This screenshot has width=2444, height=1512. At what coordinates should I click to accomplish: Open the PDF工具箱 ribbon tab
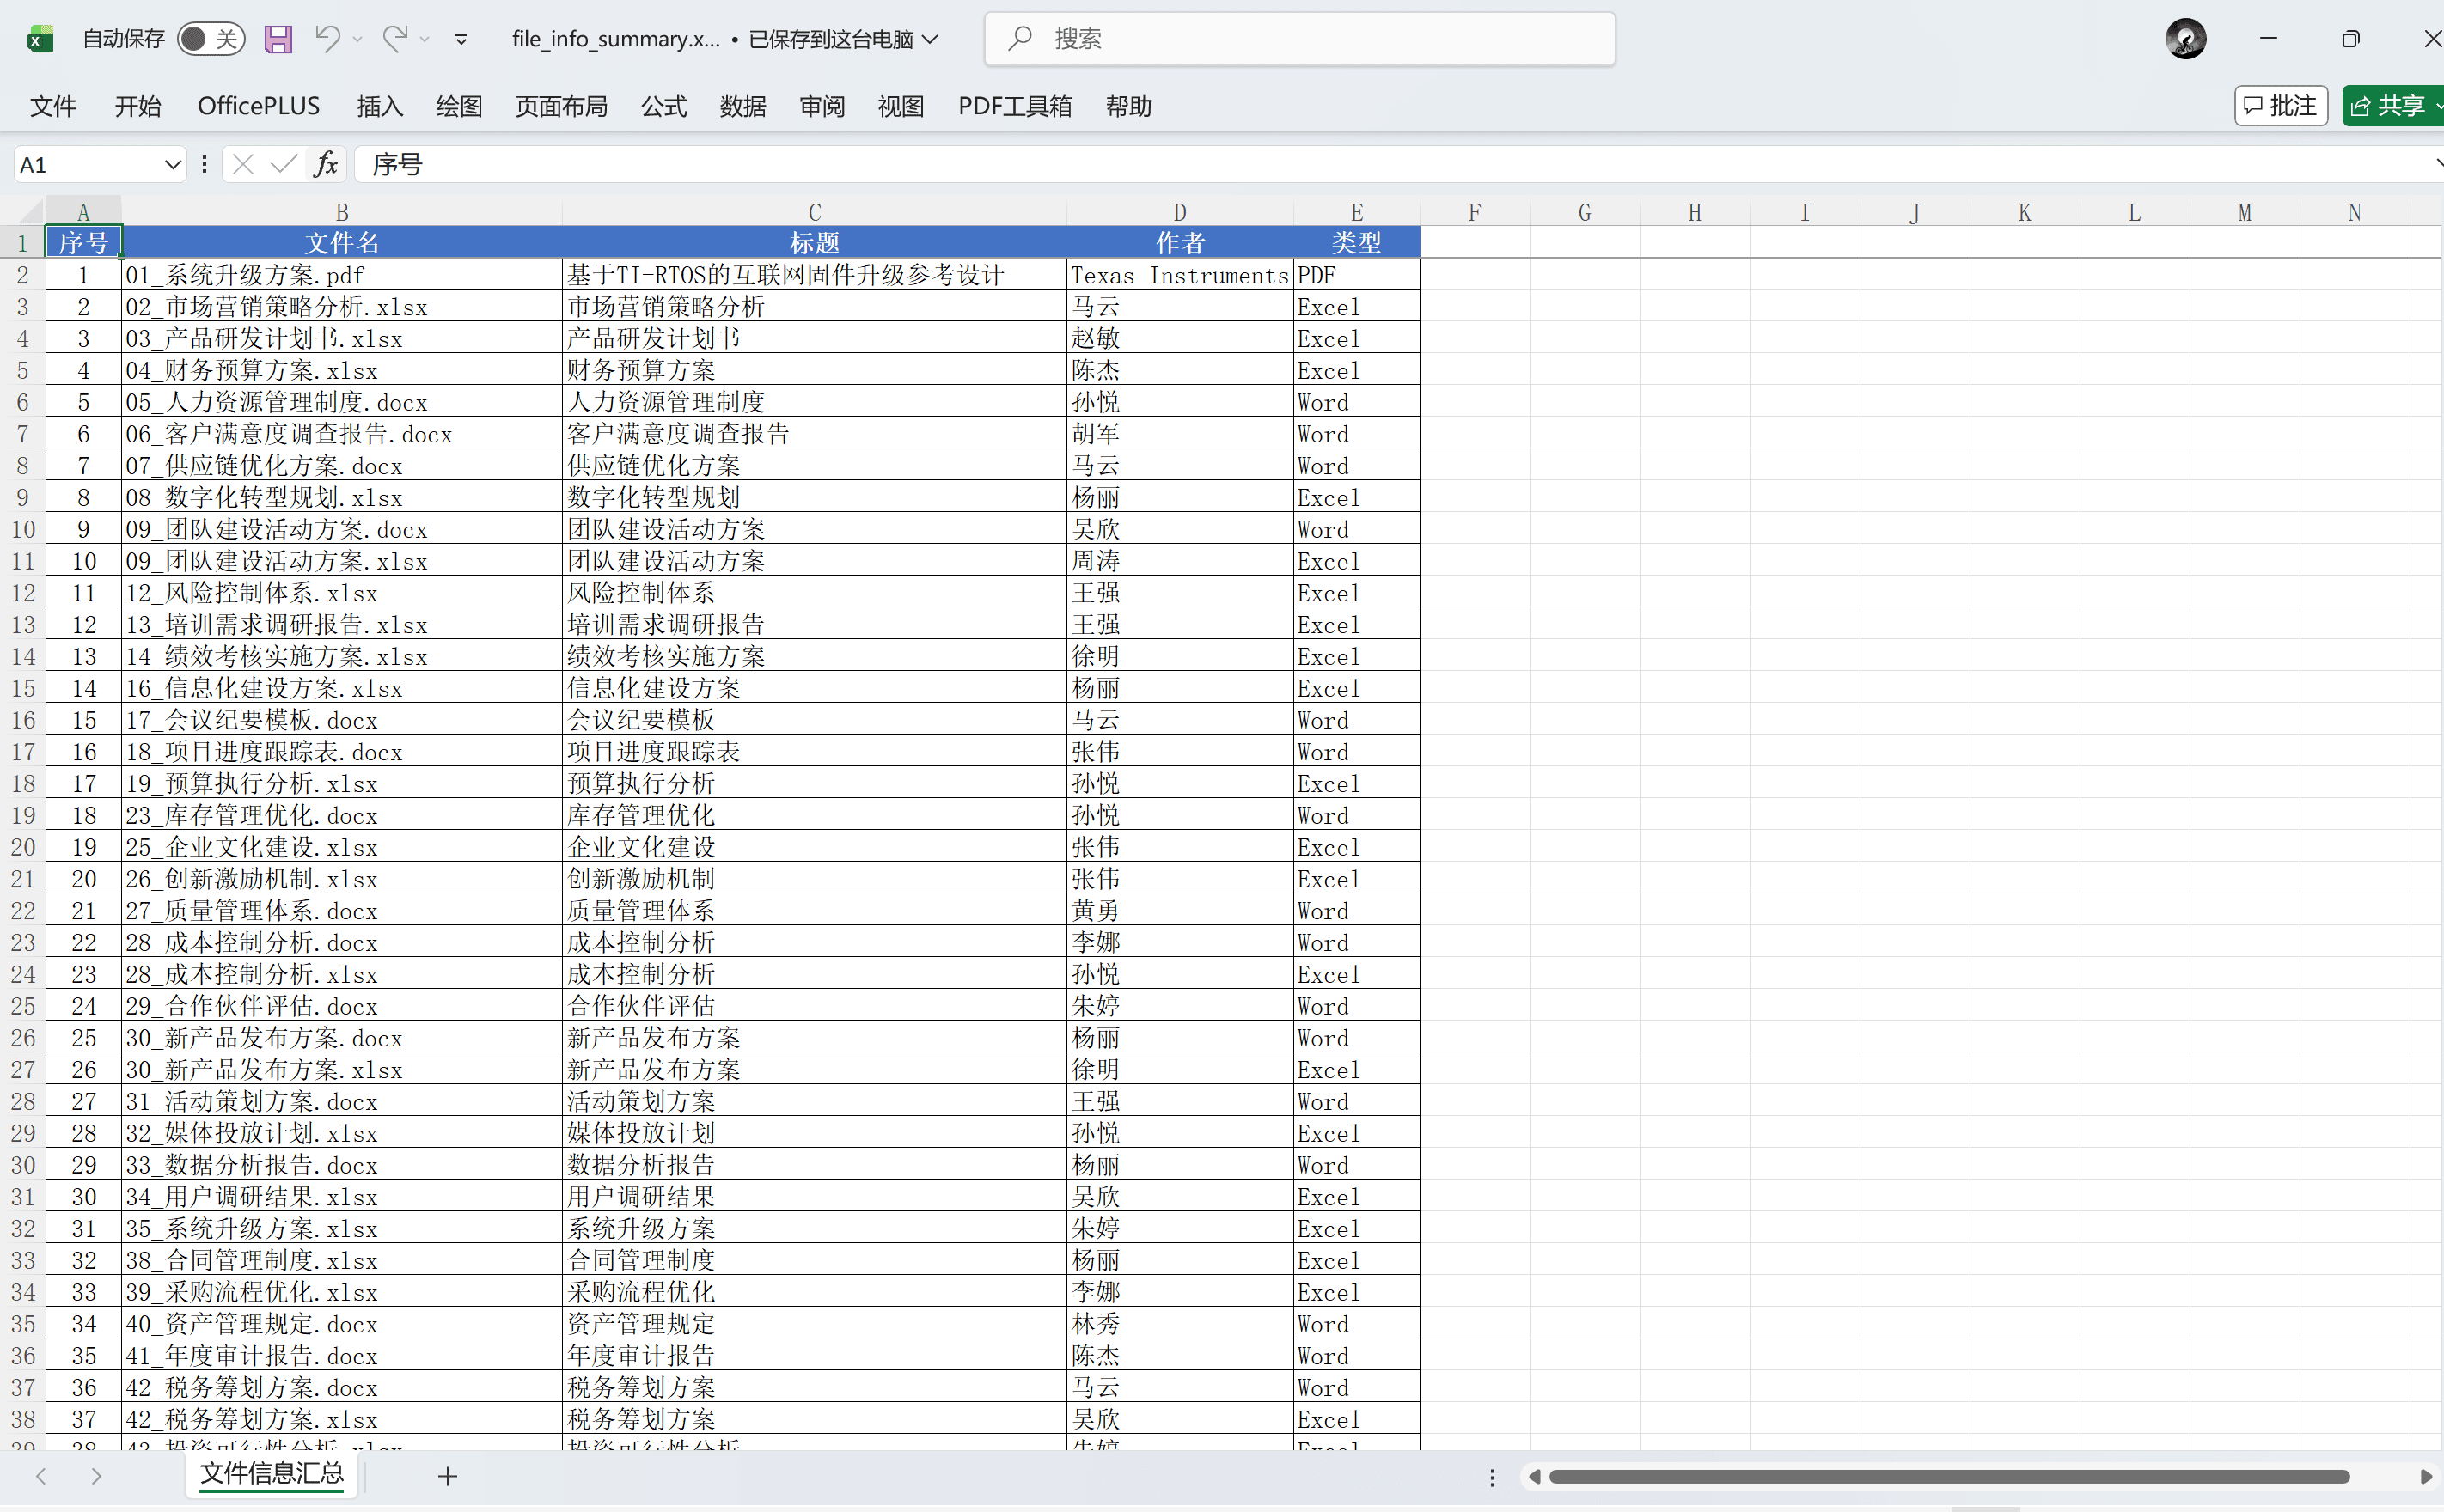click(x=1014, y=106)
